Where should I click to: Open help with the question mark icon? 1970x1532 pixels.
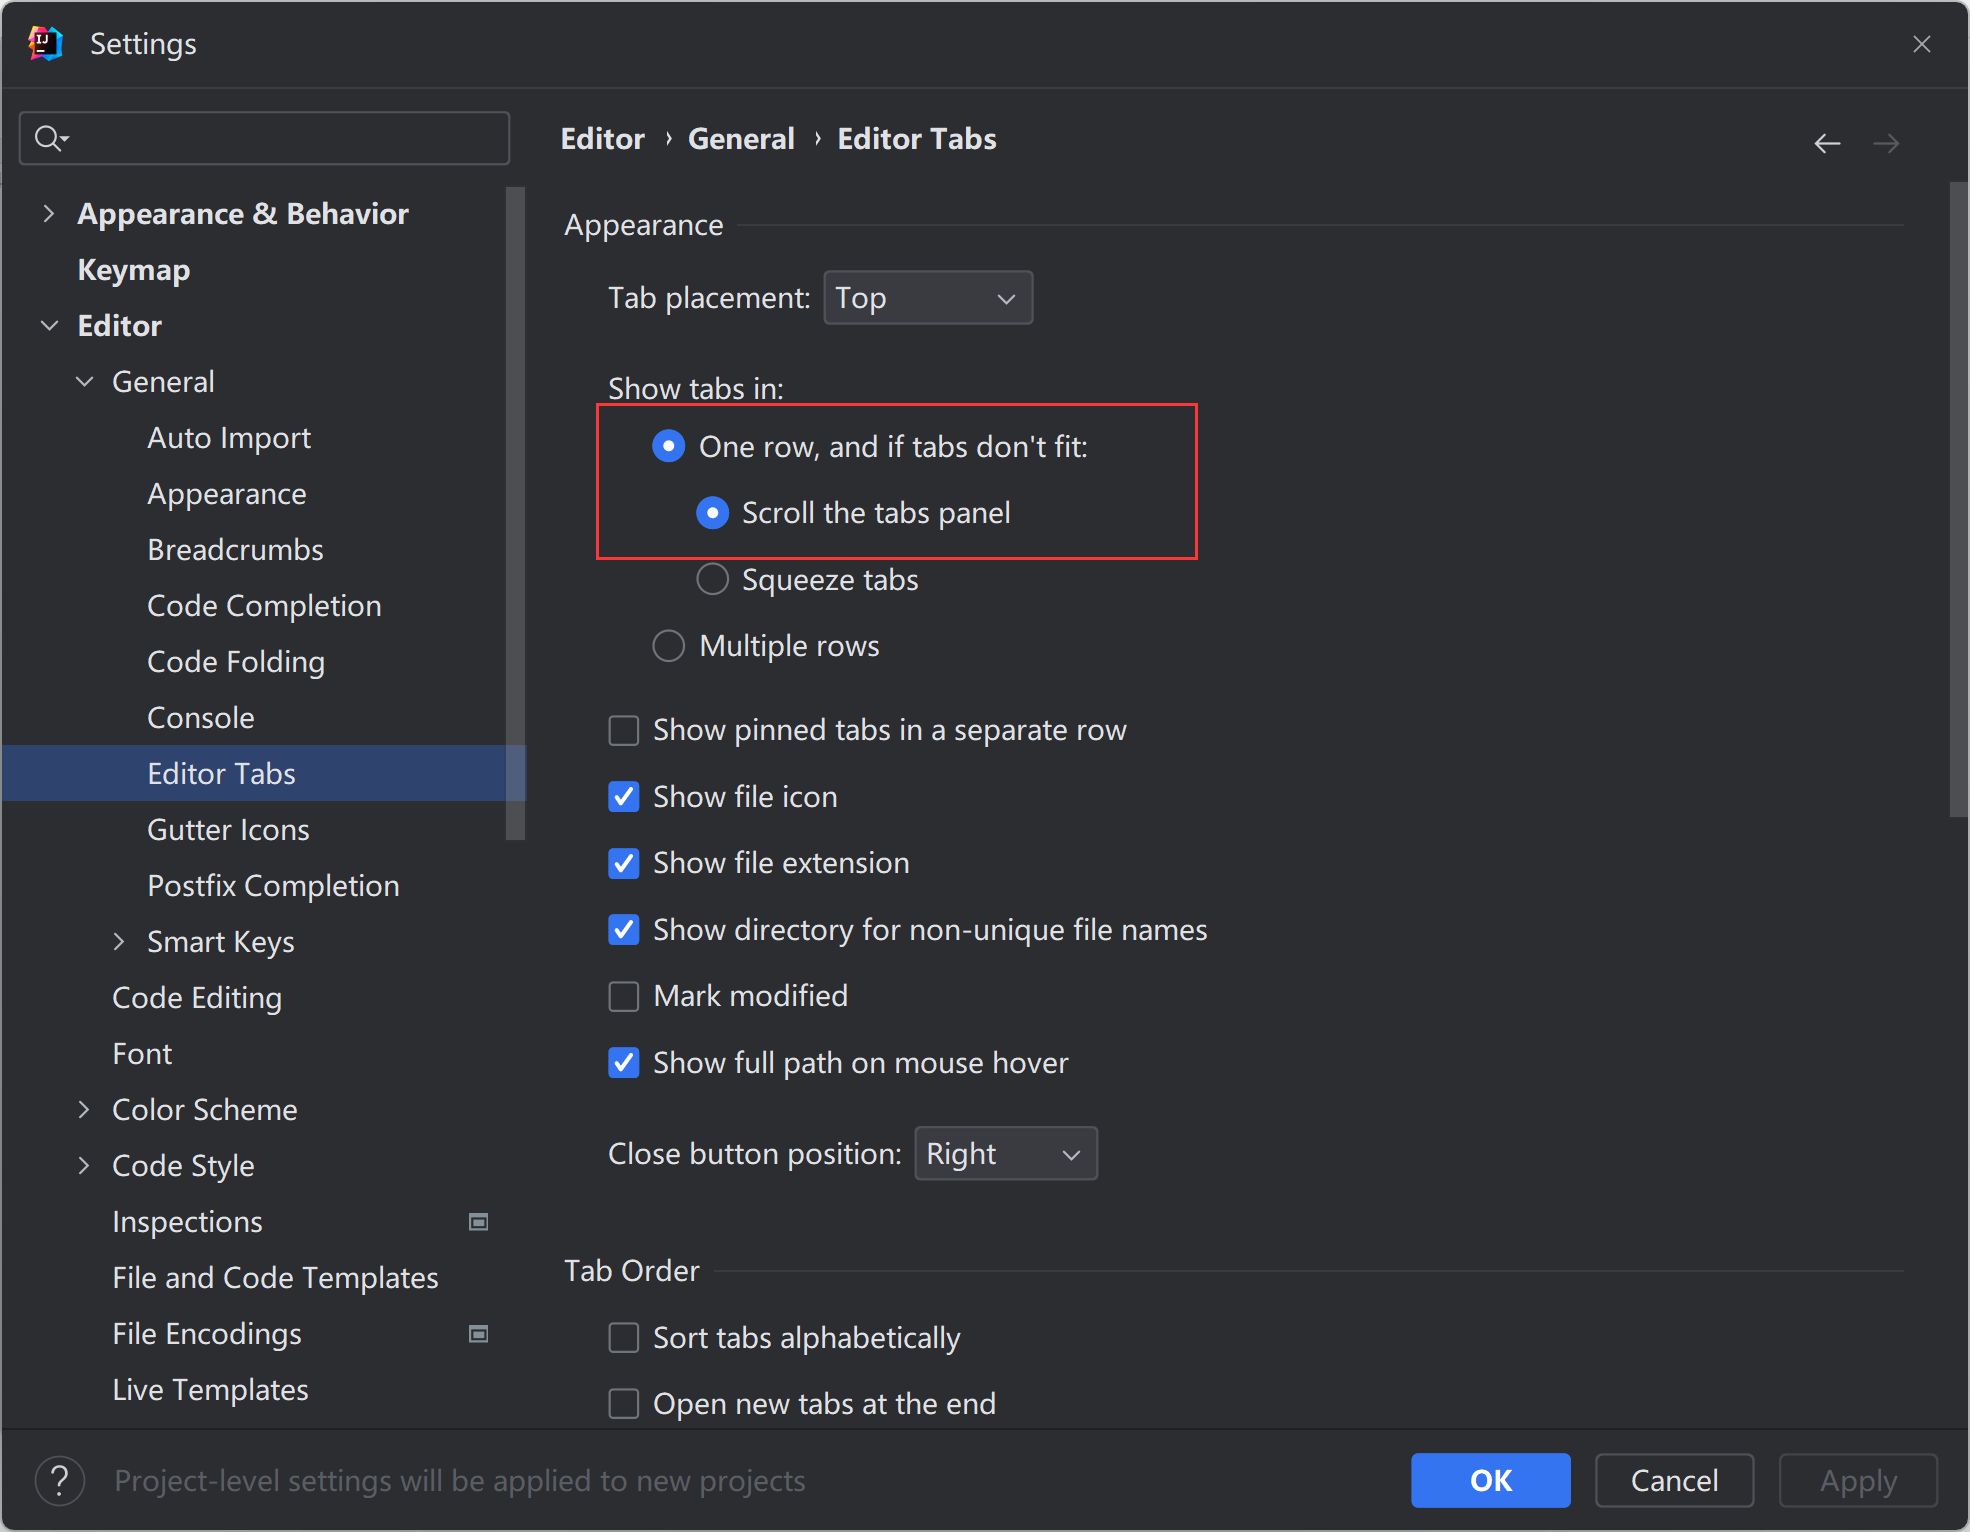60,1480
